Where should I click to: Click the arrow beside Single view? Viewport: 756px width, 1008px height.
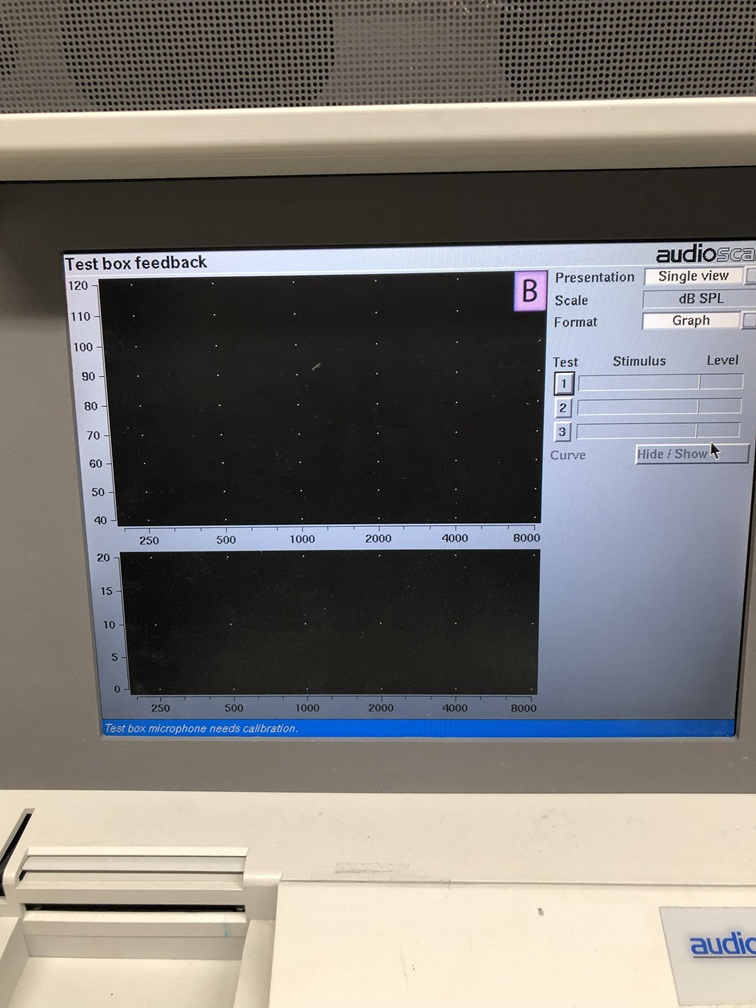coord(750,276)
